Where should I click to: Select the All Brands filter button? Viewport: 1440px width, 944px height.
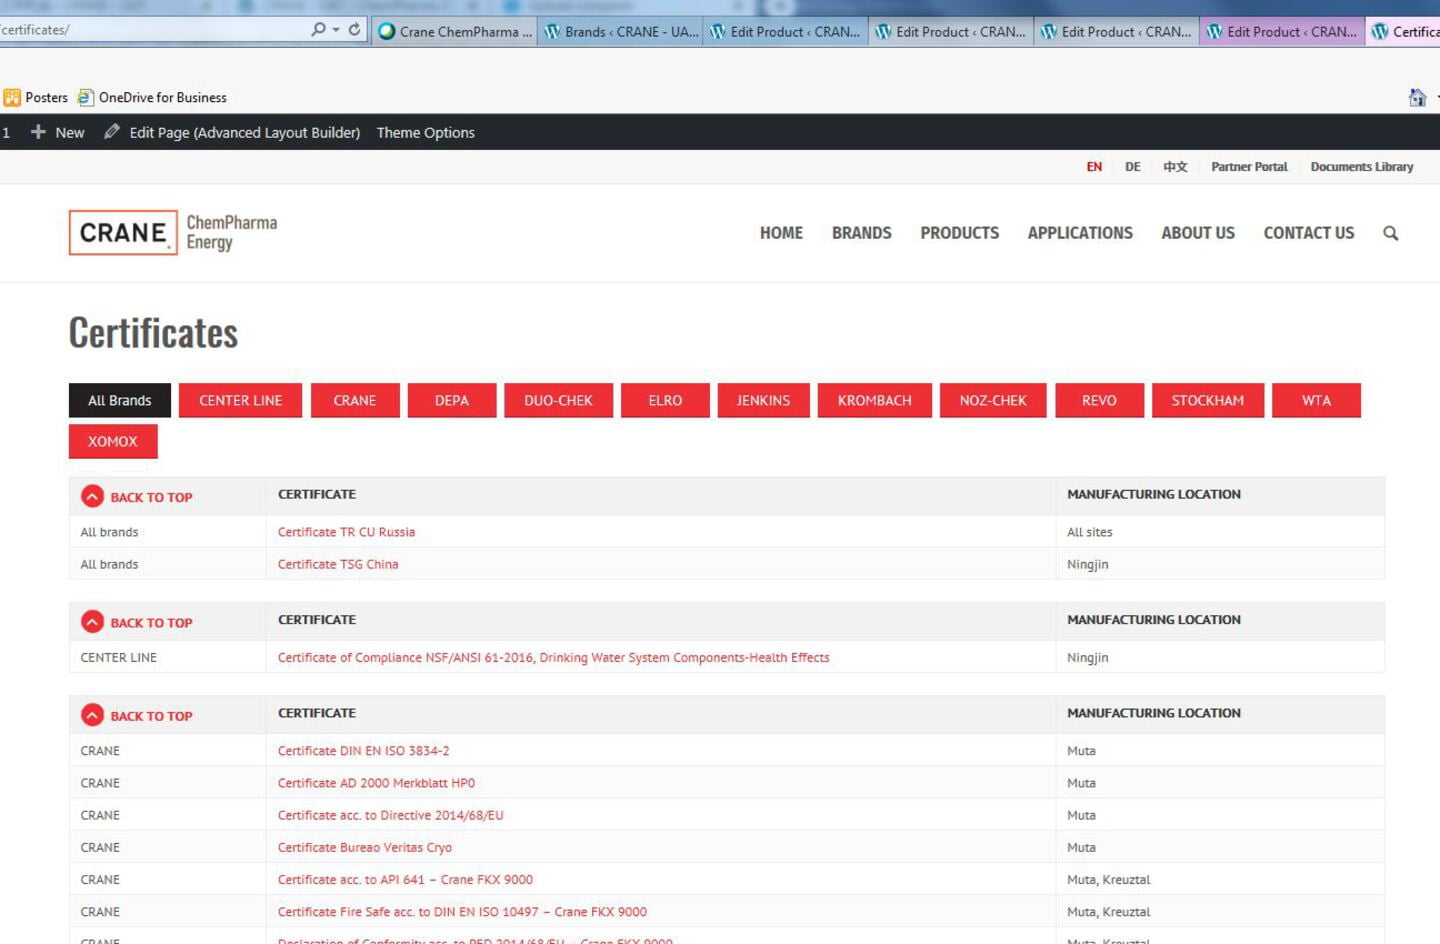click(x=120, y=400)
